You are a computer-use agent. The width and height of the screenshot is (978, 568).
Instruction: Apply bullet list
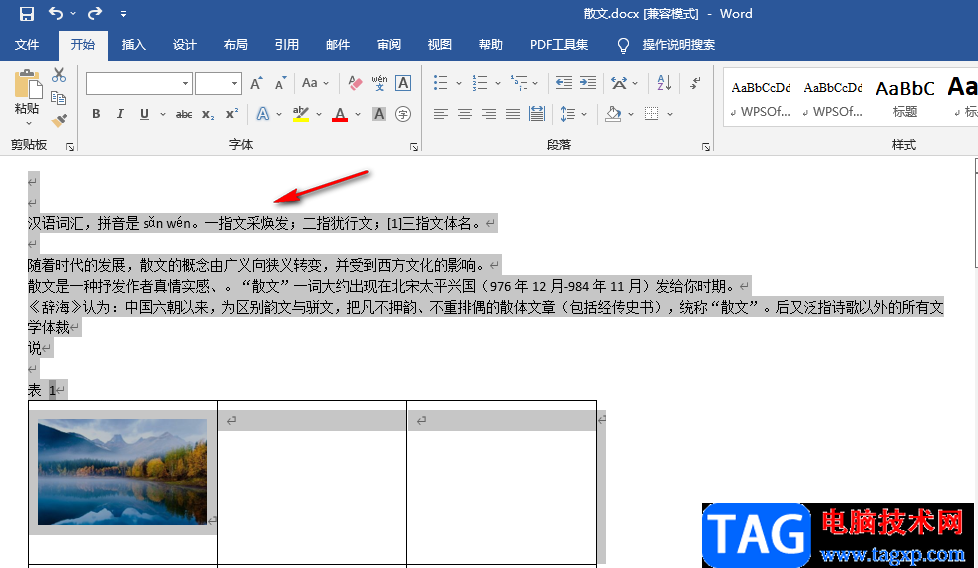coord(440,83)
